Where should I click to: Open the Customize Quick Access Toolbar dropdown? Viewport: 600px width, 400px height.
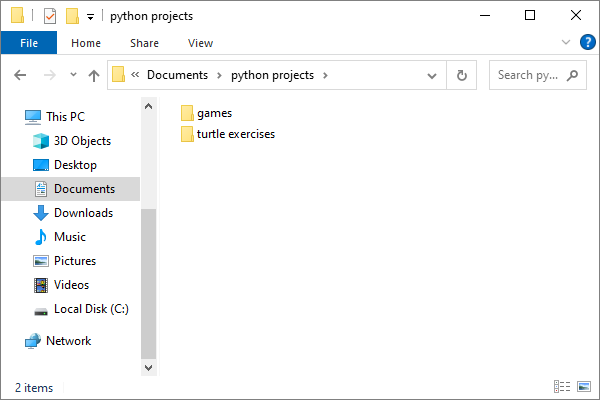click(x=90, y=17)
